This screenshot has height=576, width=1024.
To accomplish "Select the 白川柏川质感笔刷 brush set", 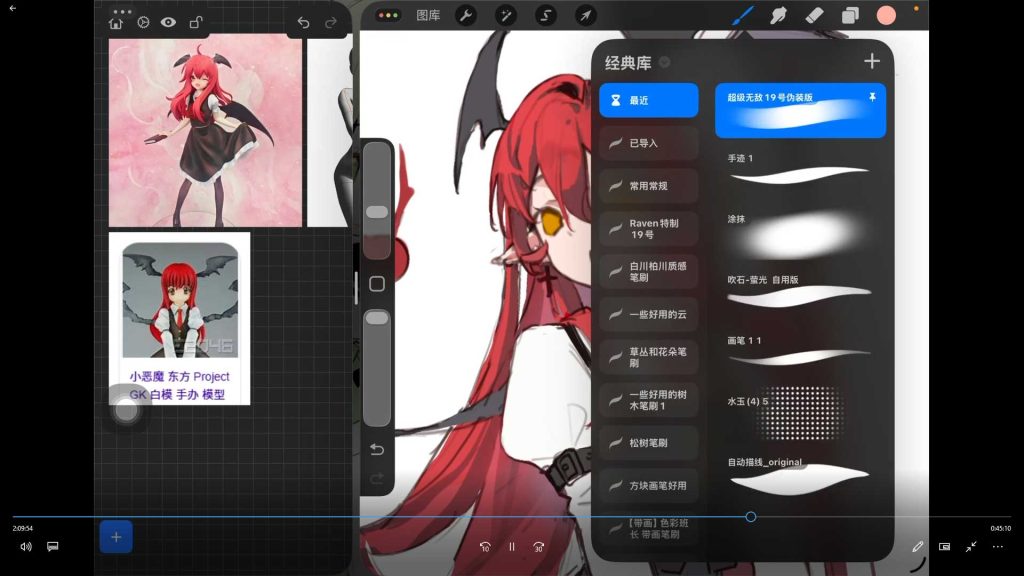I will pos(648,272).
